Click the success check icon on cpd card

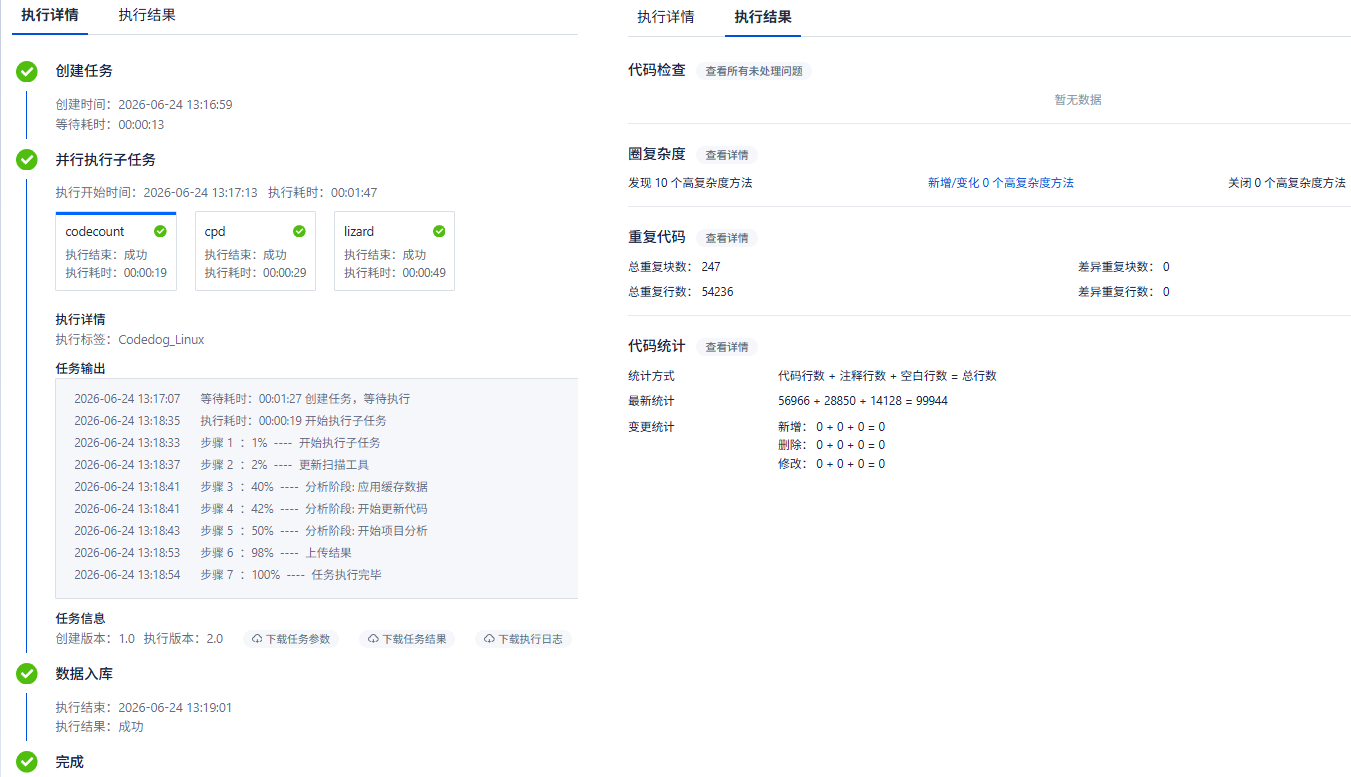299,231
